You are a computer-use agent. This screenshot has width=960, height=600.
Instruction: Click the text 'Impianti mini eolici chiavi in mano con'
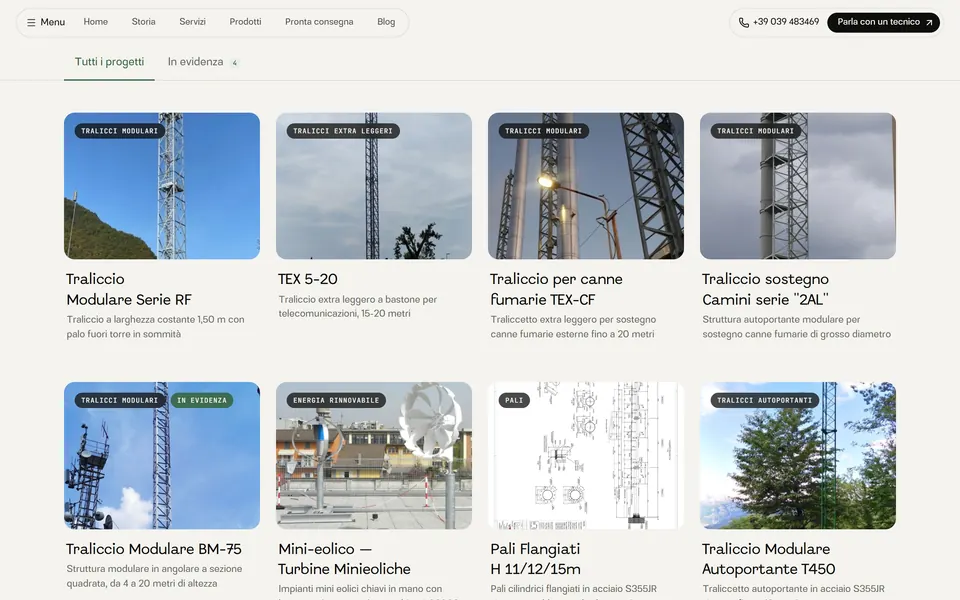(x=360, y=589)
